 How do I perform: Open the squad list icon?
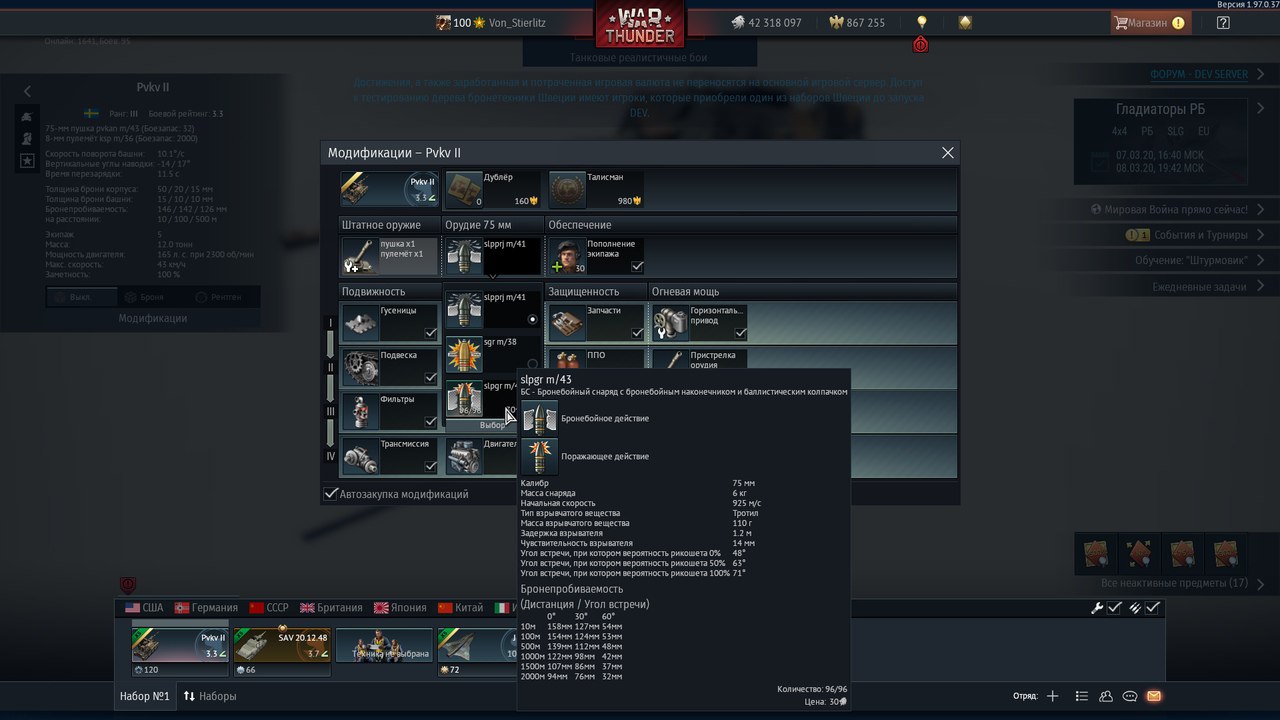tap(1081, 696)
